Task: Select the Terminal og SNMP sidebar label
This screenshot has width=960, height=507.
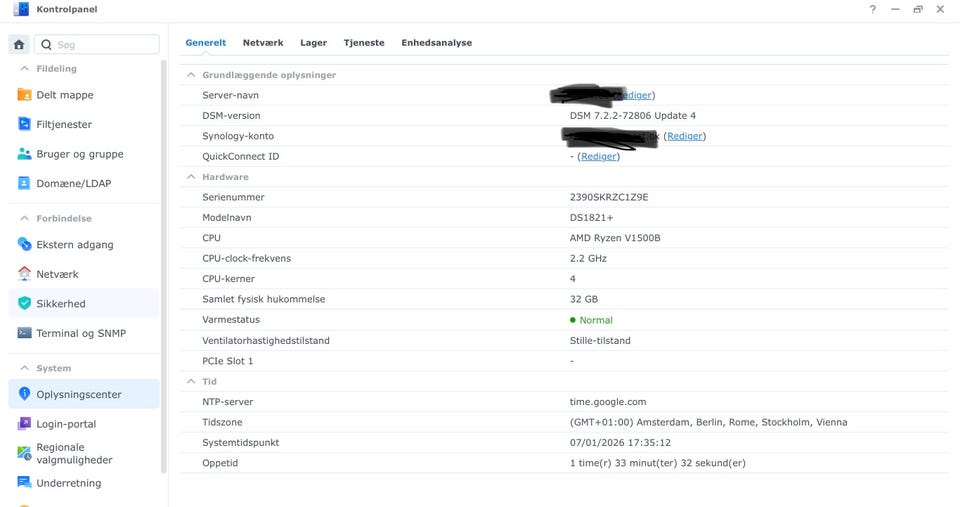Action: click(x=81, y=333)
